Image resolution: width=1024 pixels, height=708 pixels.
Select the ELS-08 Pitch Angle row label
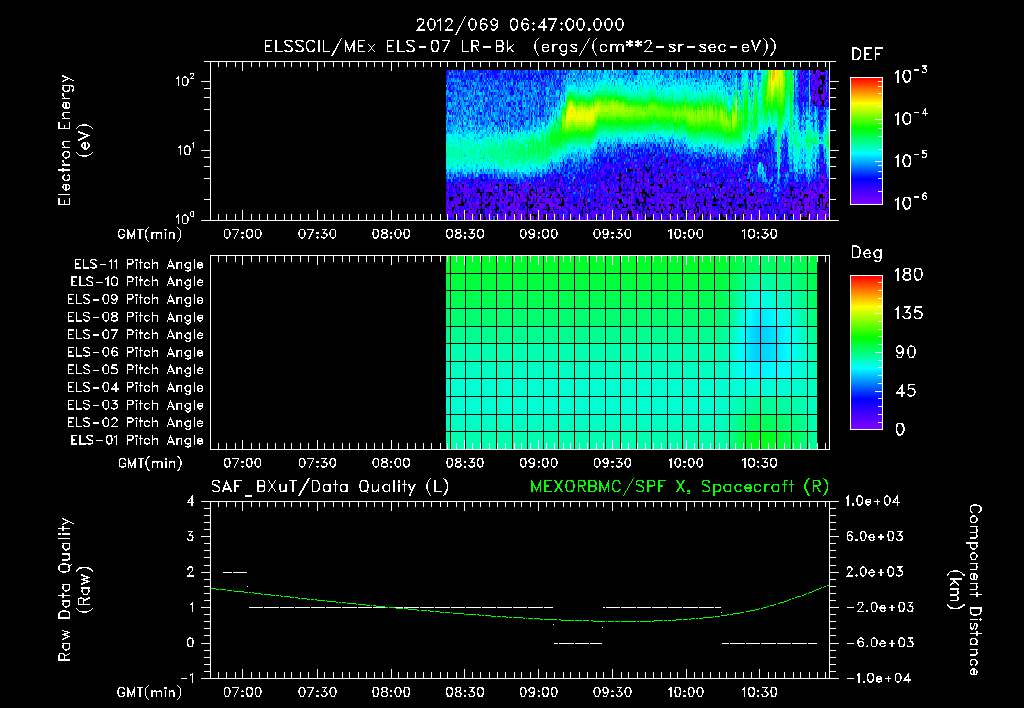pyautogui.click(x=135, y=317)
